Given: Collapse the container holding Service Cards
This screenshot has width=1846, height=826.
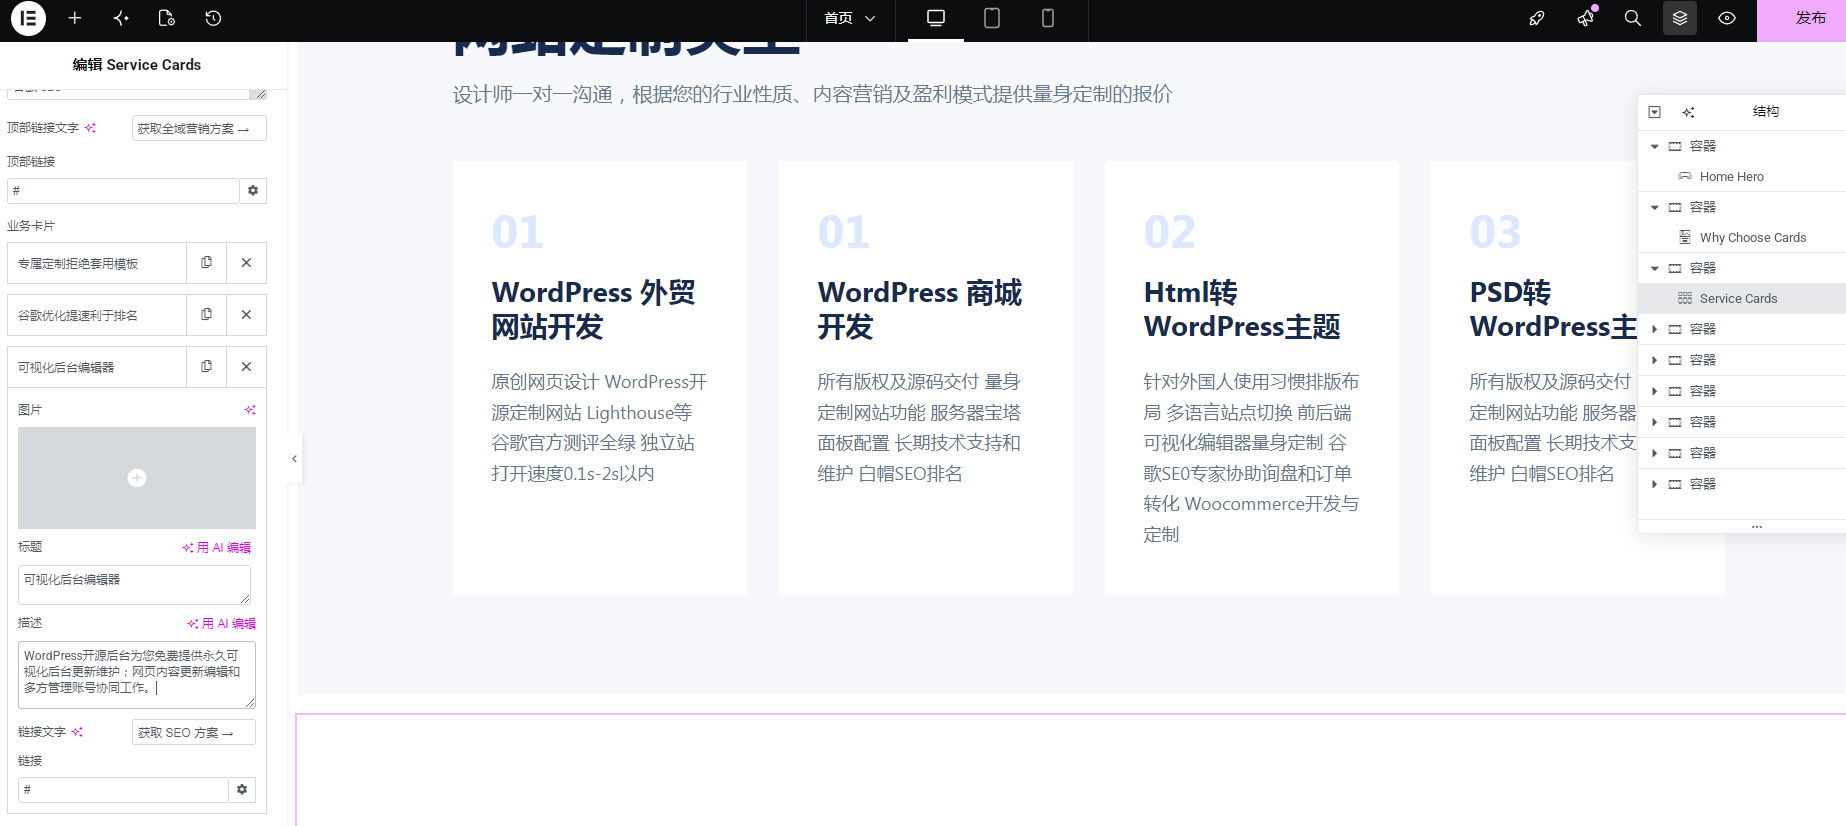Looking at the screenshot, I should click(1655, 268).
